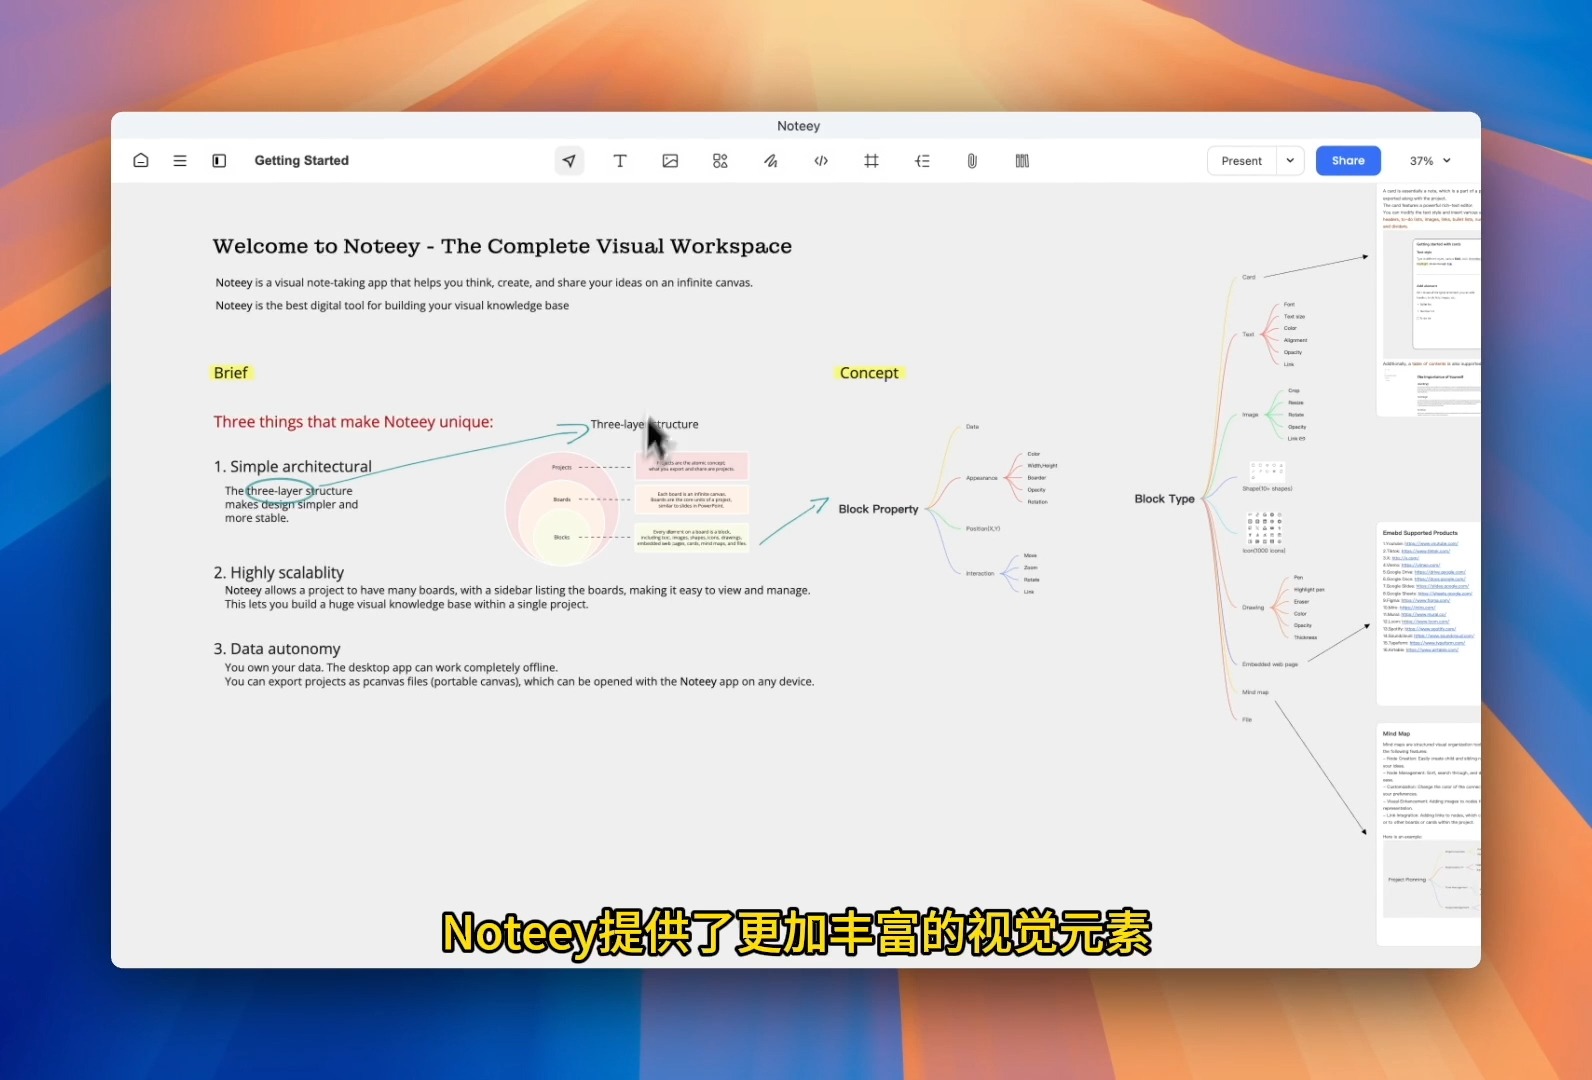Click the blue Share button
The width and height of the screenshot is (1592, 1080).
pos(1348,161)
